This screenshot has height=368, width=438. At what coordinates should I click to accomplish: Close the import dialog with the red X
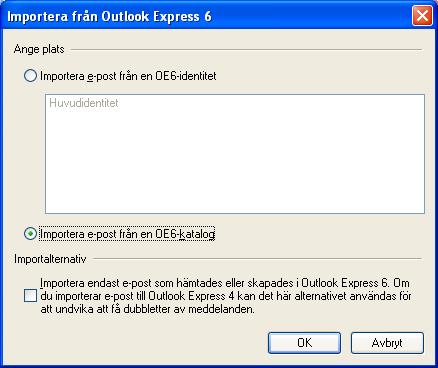(x=422, y=16)
